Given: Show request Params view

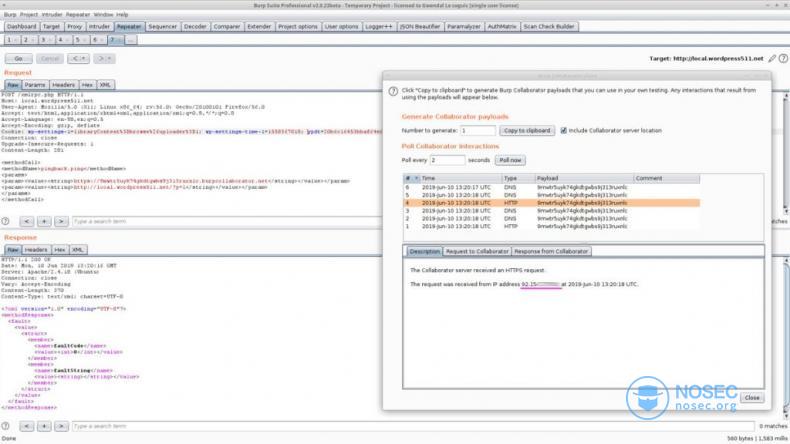Looking at the screenshot, I should click(x=35, y=85).
